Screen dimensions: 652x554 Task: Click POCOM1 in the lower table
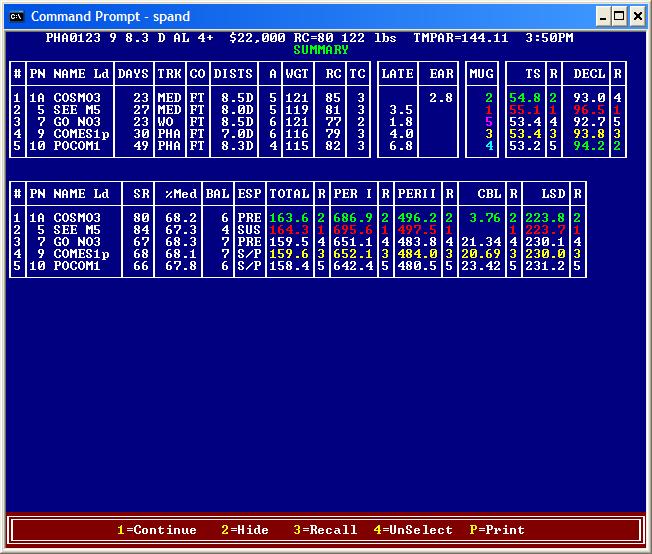click(x=77, y=266)
